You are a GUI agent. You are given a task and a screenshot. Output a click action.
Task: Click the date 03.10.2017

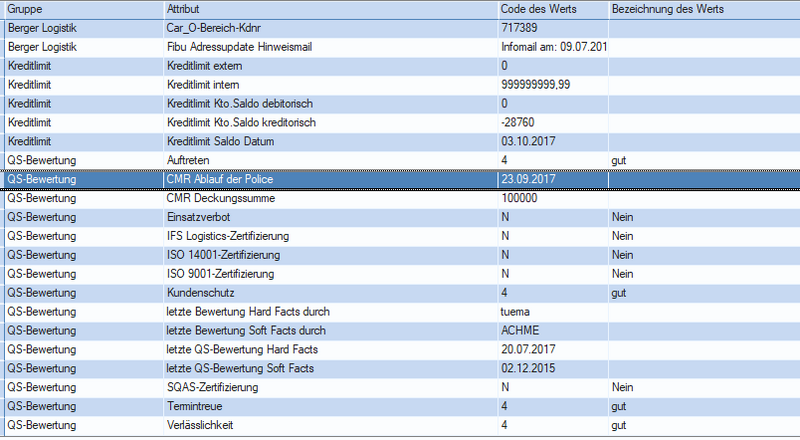click(x=528, y=141)
